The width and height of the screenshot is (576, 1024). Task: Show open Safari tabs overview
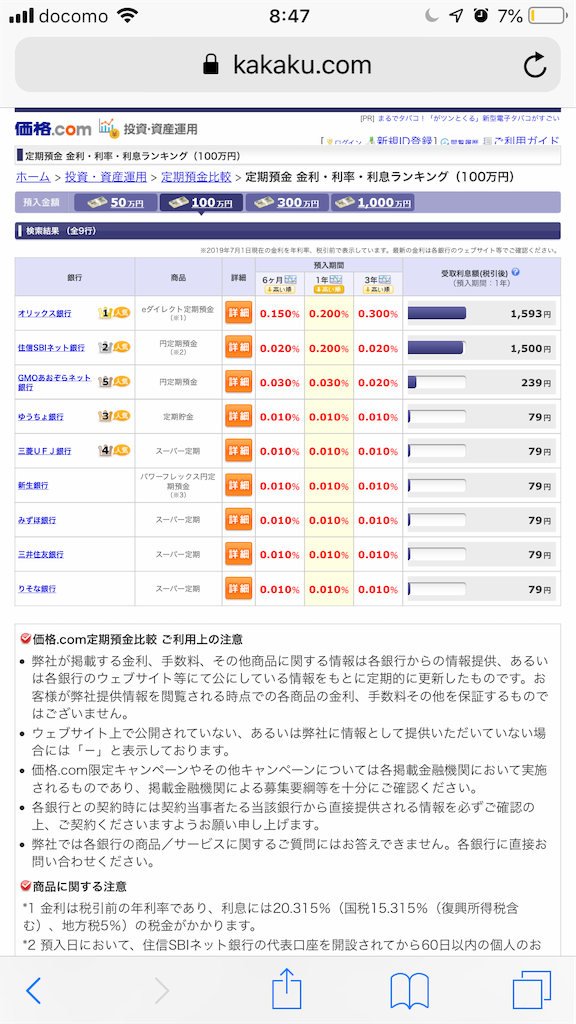point(531,991)
